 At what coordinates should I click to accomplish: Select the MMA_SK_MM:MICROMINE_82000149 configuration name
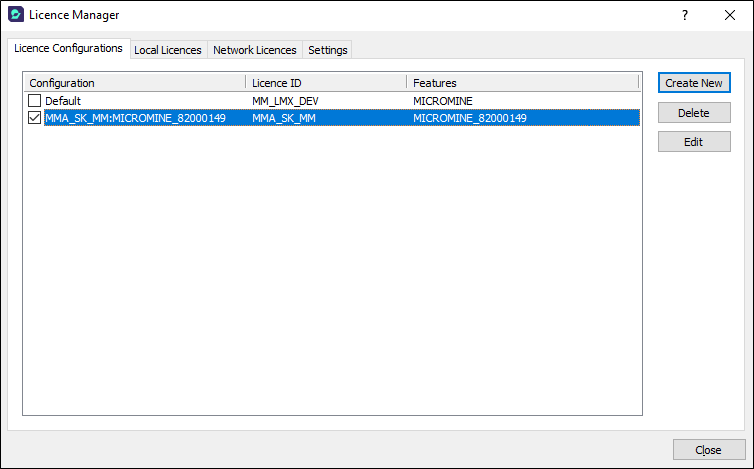click(x=135, y=118)
